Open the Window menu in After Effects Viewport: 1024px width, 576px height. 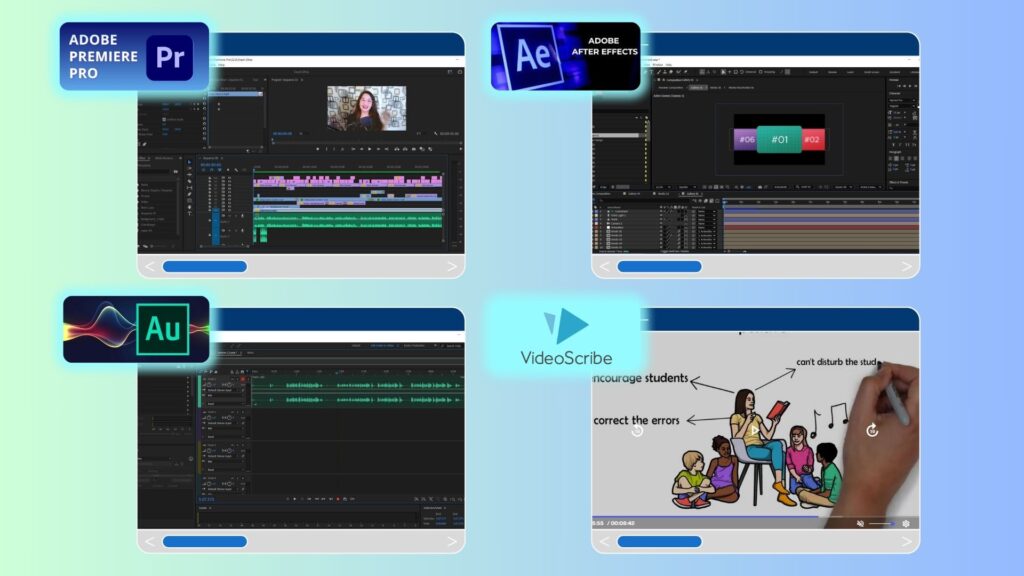(x=657, y=65)
